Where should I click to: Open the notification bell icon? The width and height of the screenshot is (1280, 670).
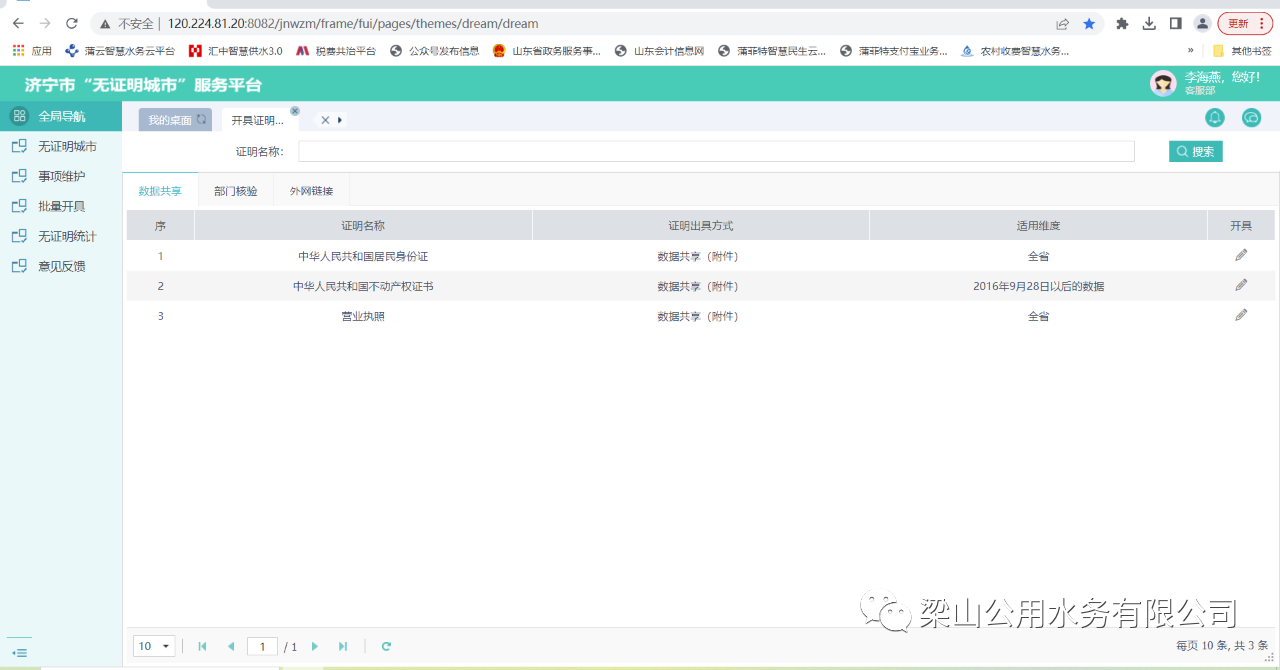(x=1215, y=118)
